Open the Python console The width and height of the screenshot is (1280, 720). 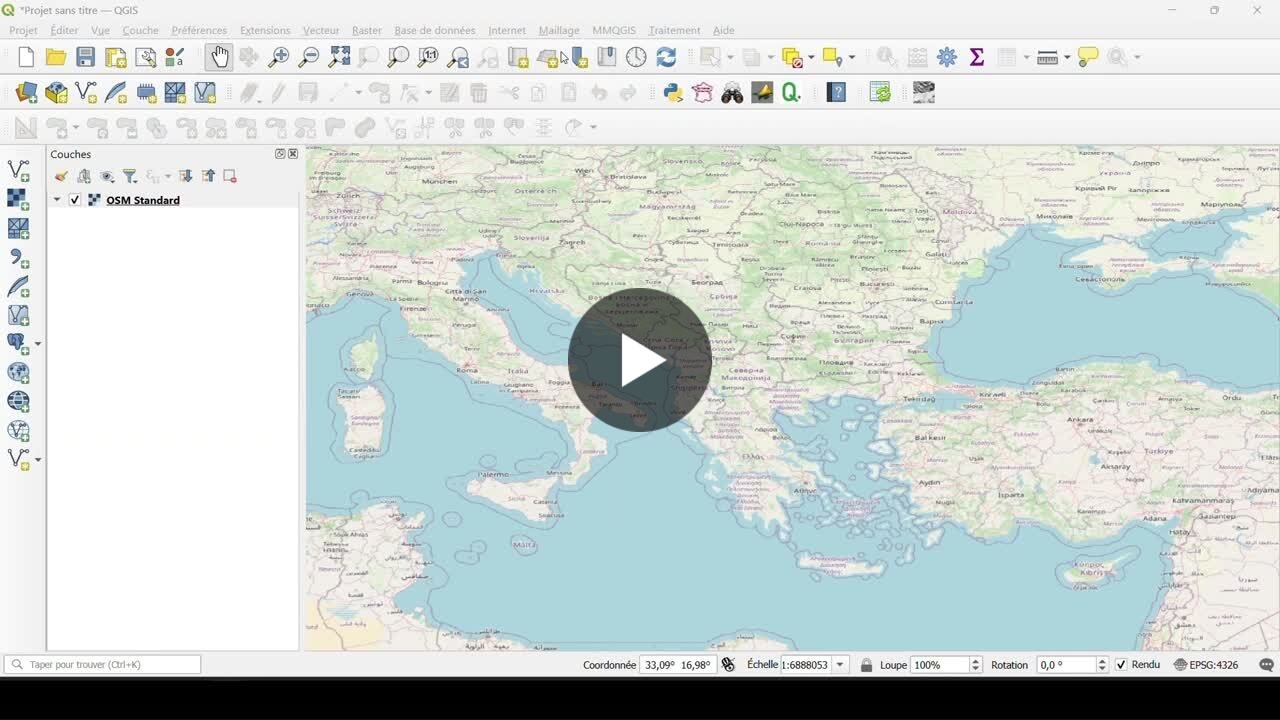(673, 93)
